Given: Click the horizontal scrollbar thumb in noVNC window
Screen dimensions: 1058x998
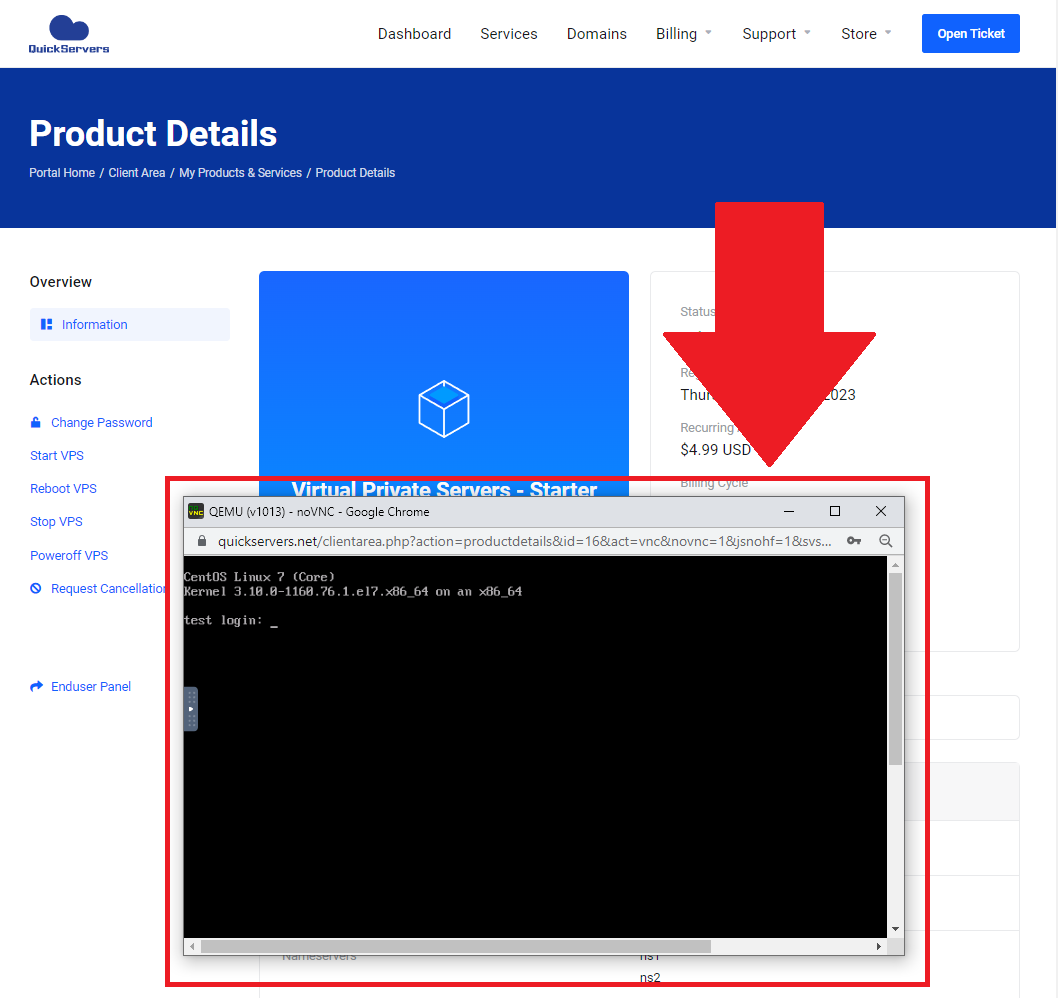Looking at the screenshot, I should (x=456, y=947).
